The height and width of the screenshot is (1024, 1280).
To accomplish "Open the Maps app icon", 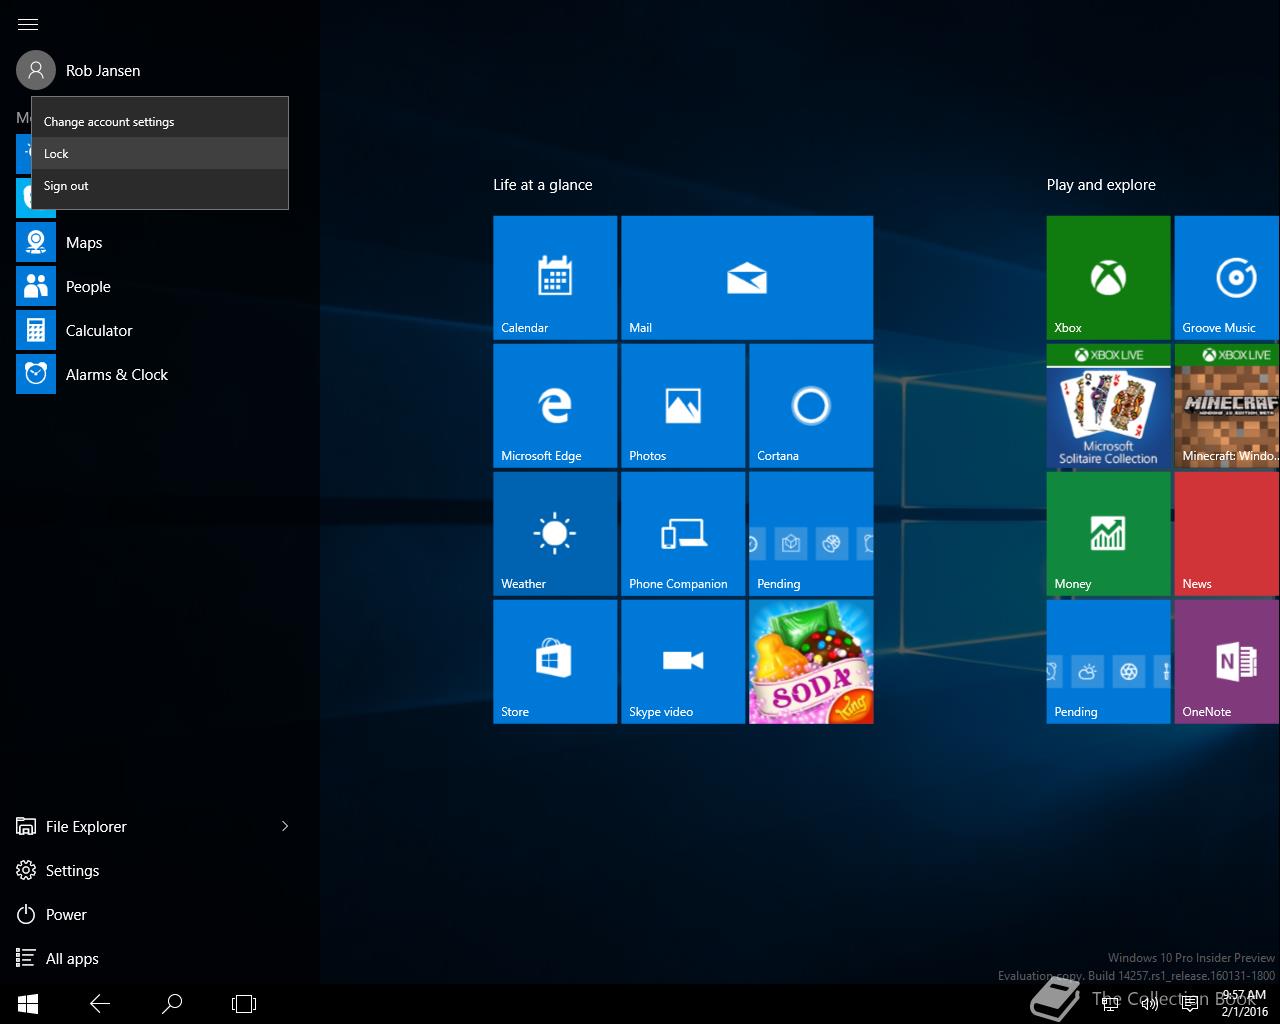I will 36,242.
